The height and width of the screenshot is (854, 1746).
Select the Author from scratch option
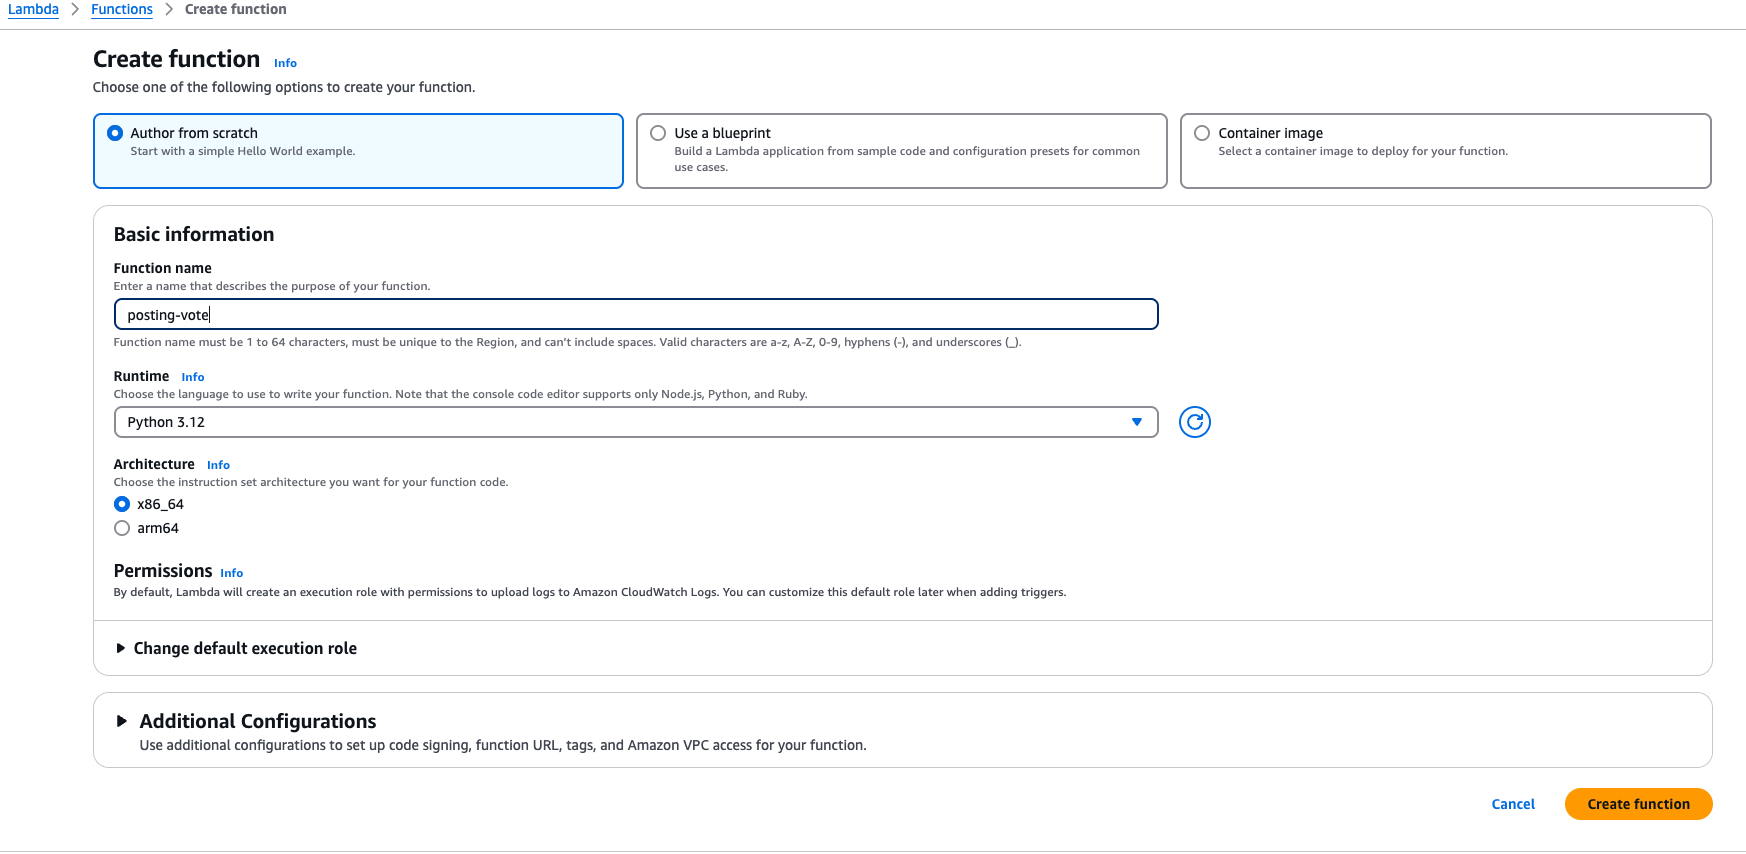pyautogui.click(x=116, y=133)
